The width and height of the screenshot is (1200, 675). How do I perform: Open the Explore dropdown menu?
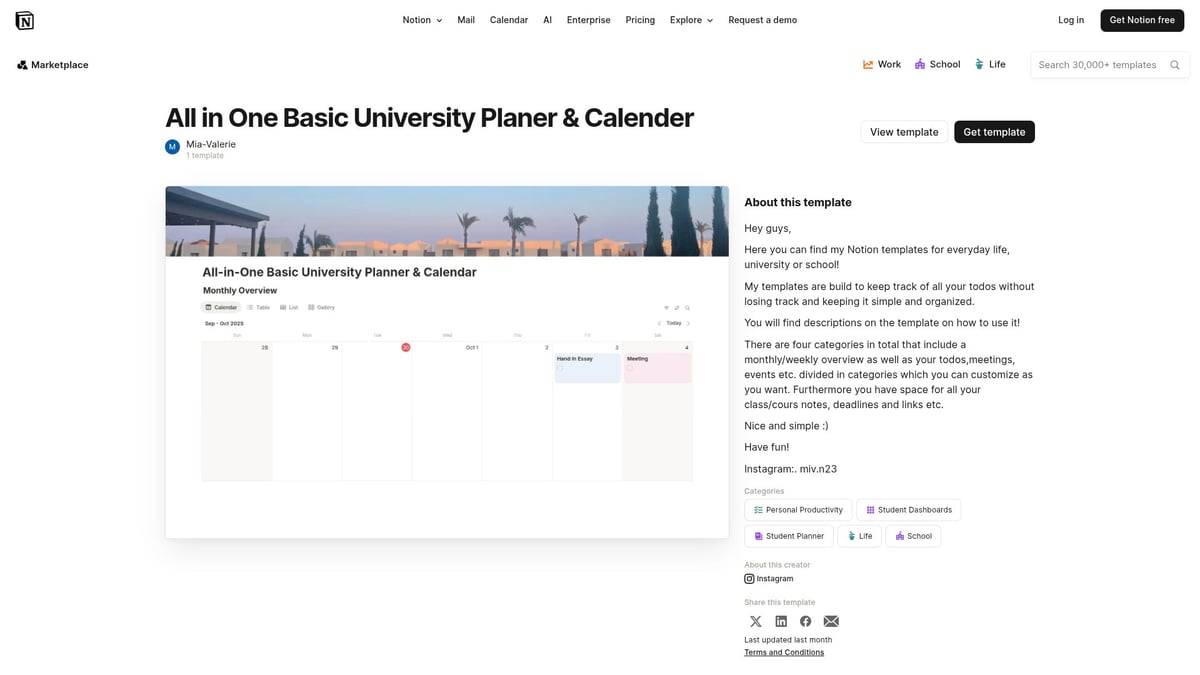click(x=690, y=19)
